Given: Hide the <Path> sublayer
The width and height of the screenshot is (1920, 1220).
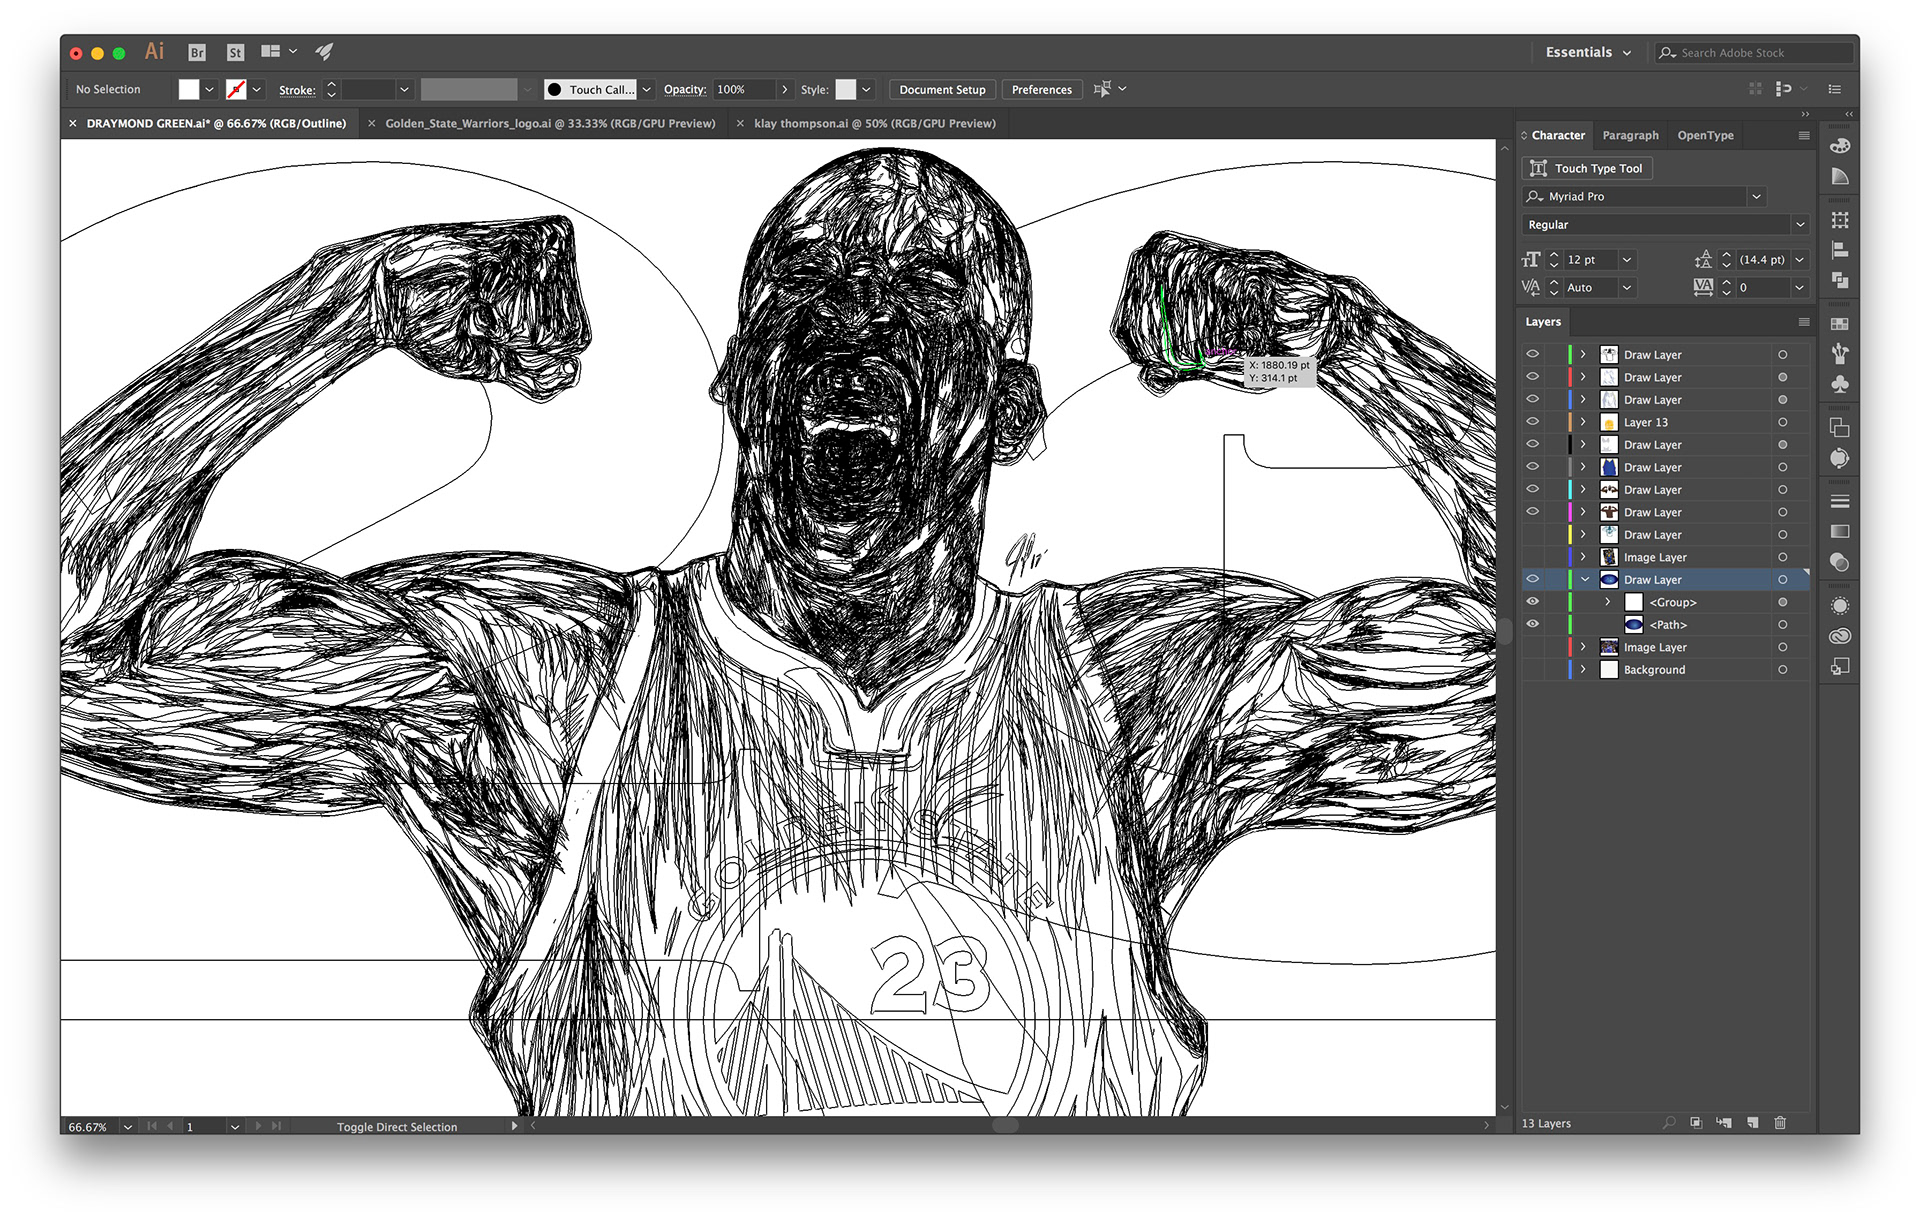Looking at the screenshot, I should coord(1532,625).
